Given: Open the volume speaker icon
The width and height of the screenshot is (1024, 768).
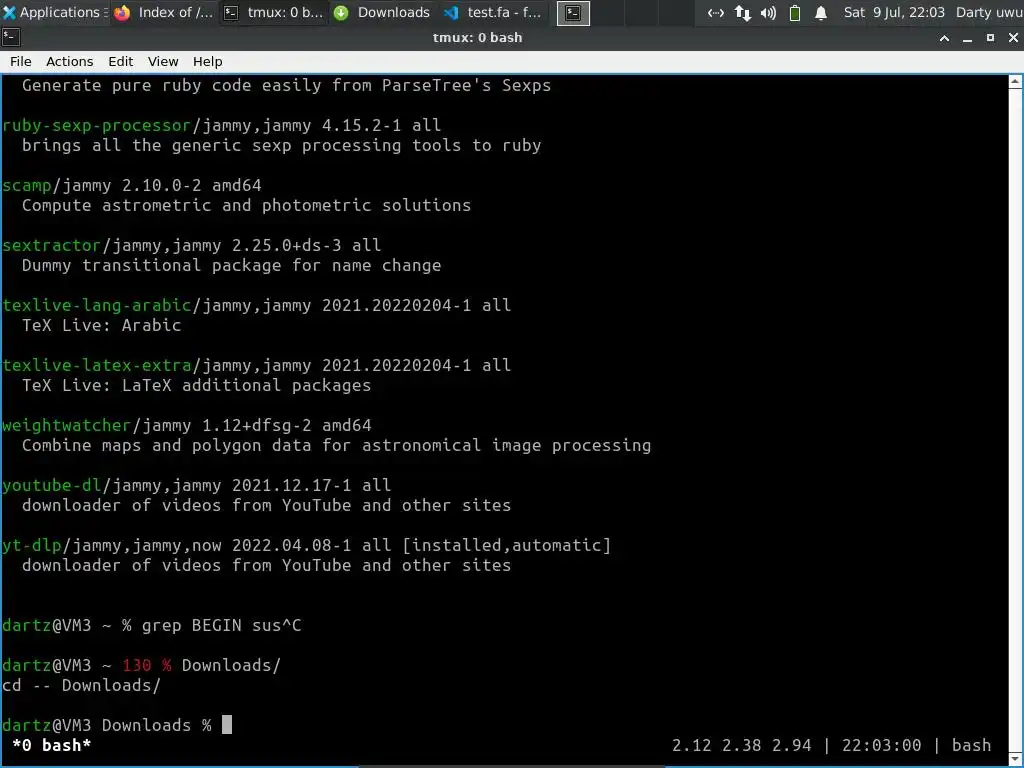Looking at the screenshot, I should tap(769, 12).
